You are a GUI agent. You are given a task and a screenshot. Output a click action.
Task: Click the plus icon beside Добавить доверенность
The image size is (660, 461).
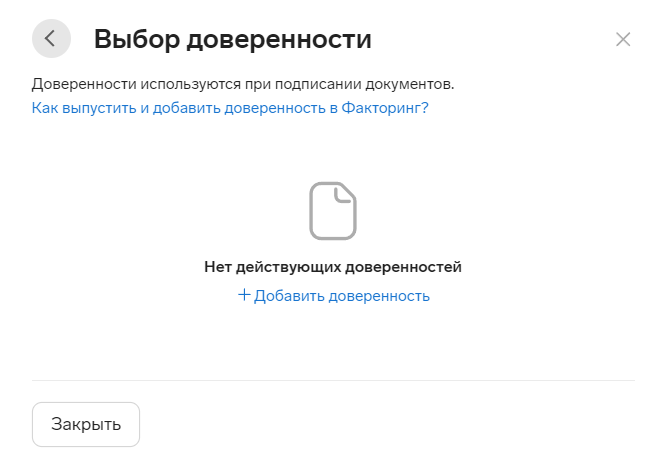pos(244,295)
